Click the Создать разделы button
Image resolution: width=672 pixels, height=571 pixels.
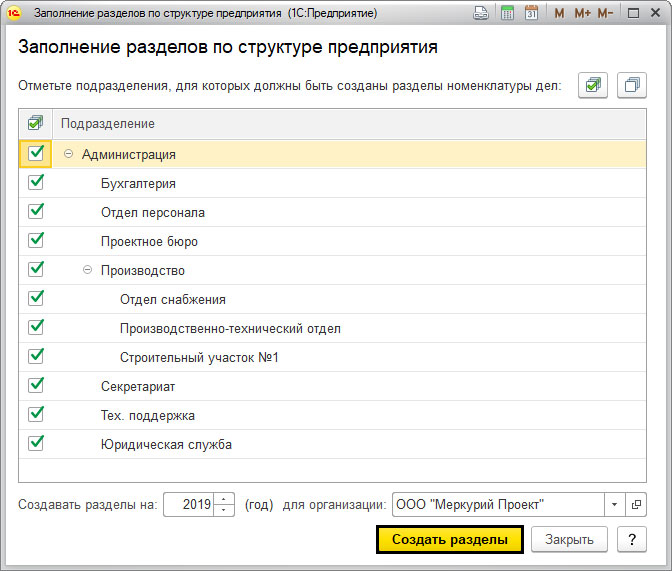click(450, 539)
